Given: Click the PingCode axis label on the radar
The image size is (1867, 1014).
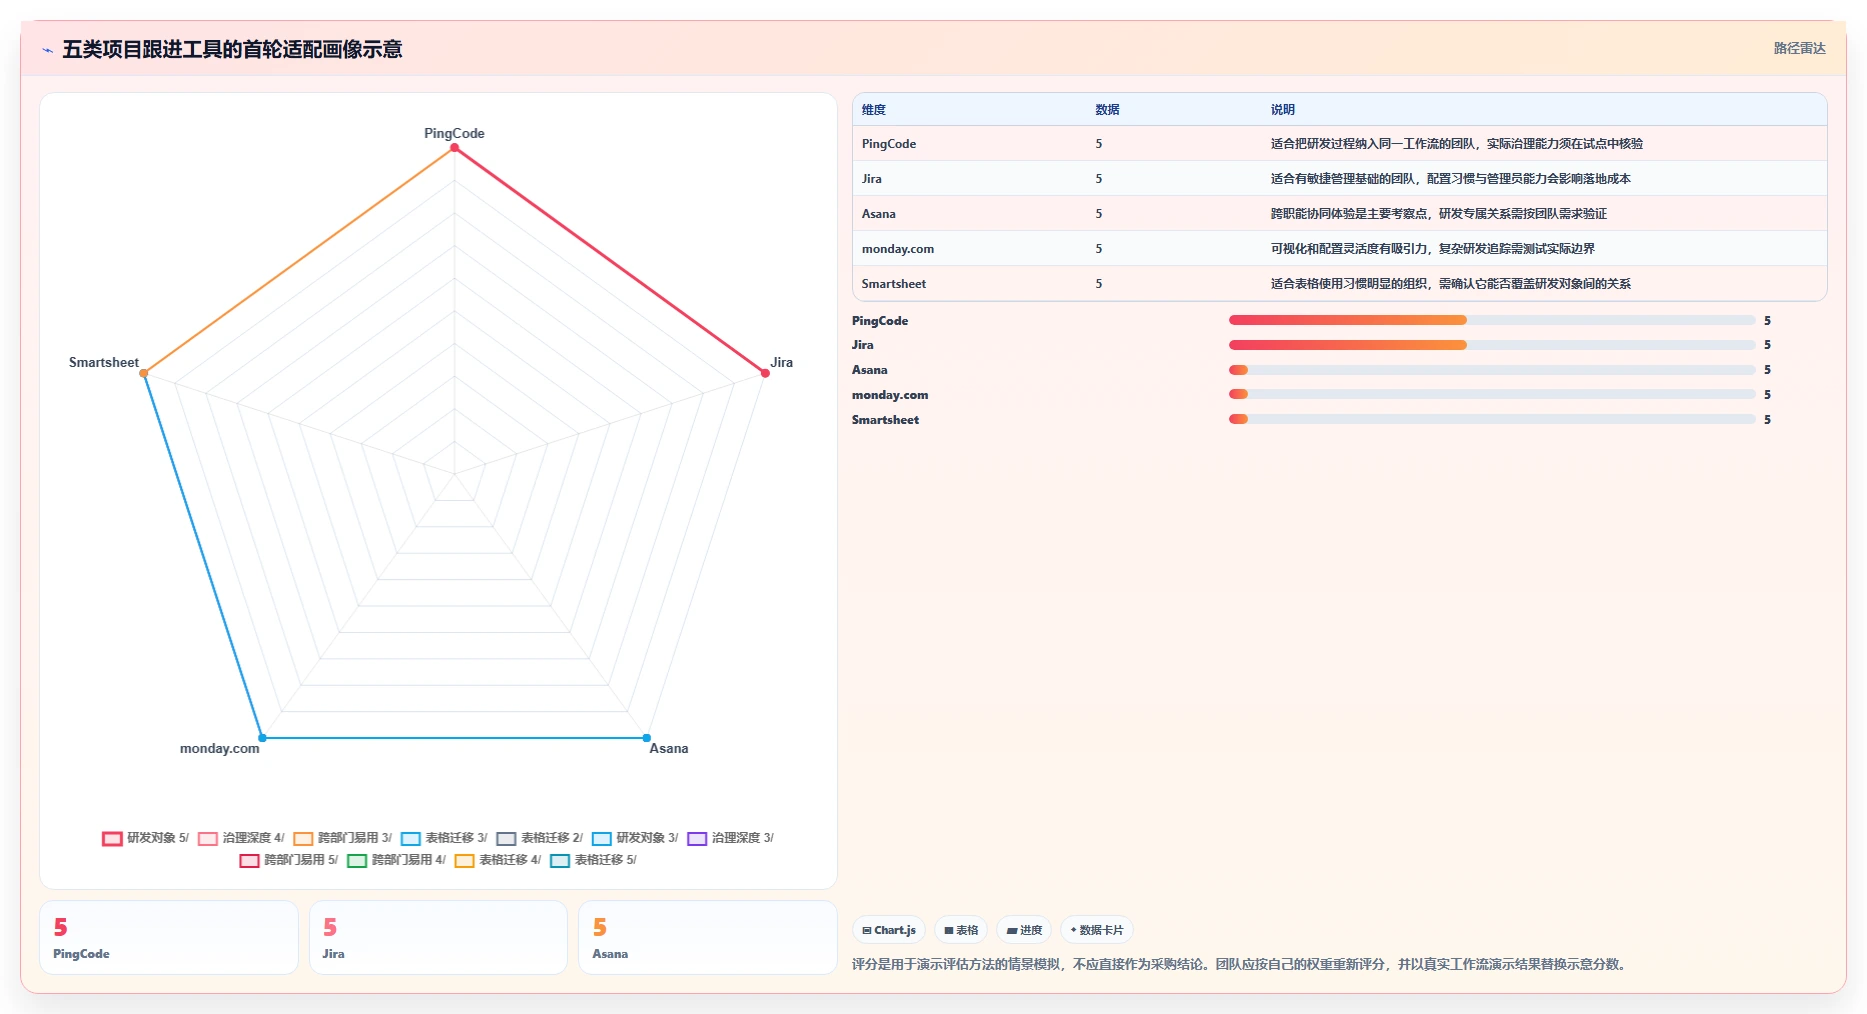Looking at the screenshot, I should point(455,133).
